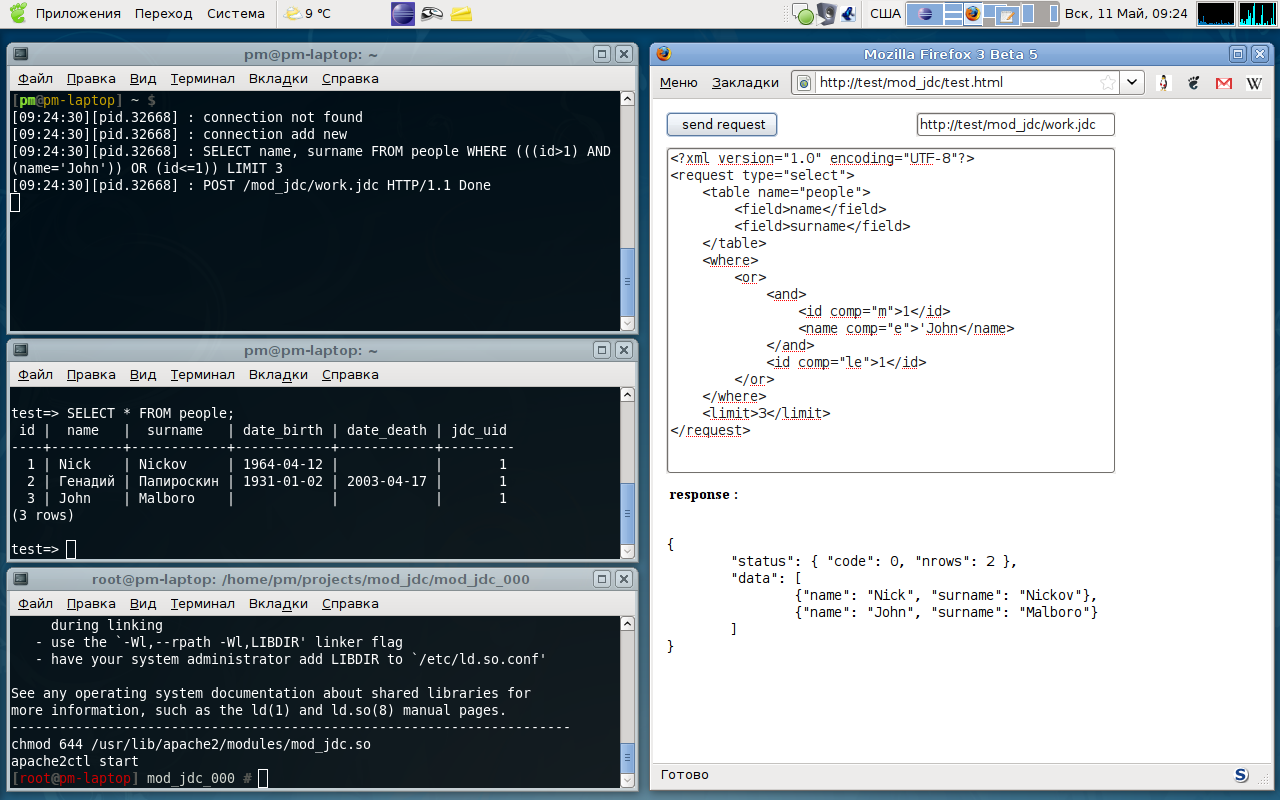Viewport: 1280px width, 800px height.
Task: Bookmark page with star icon in address bar
Action: (1108, 83)
